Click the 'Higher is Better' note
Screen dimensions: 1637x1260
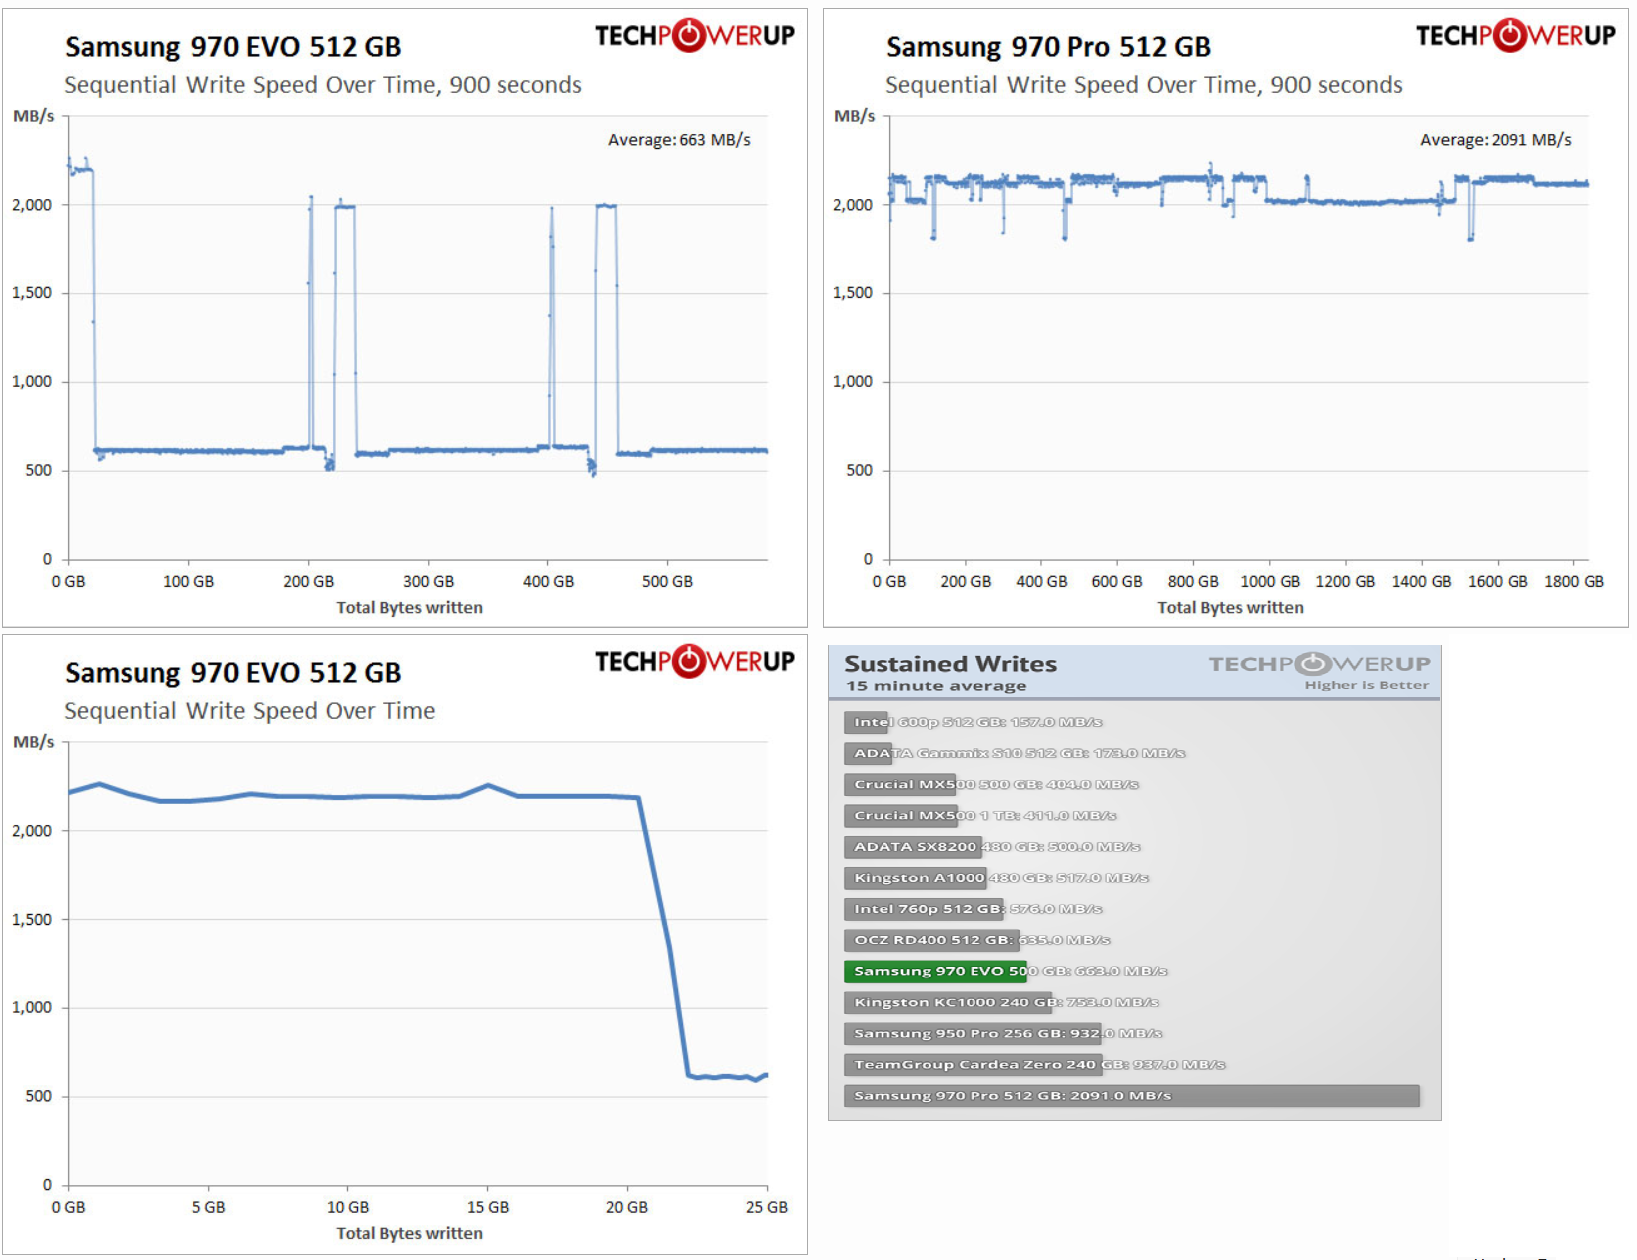tap(1366, 685)
